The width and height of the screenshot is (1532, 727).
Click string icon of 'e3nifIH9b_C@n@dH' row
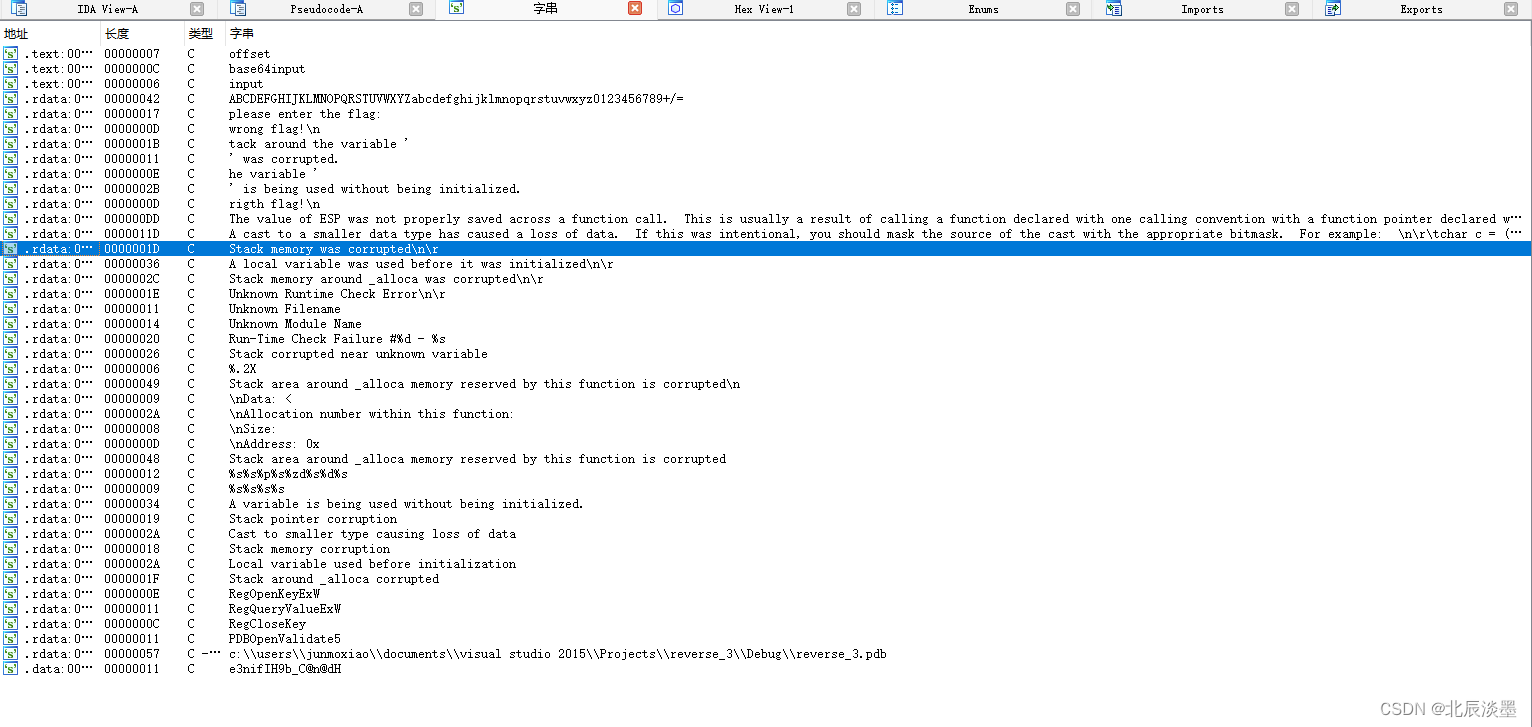[11, 669]
